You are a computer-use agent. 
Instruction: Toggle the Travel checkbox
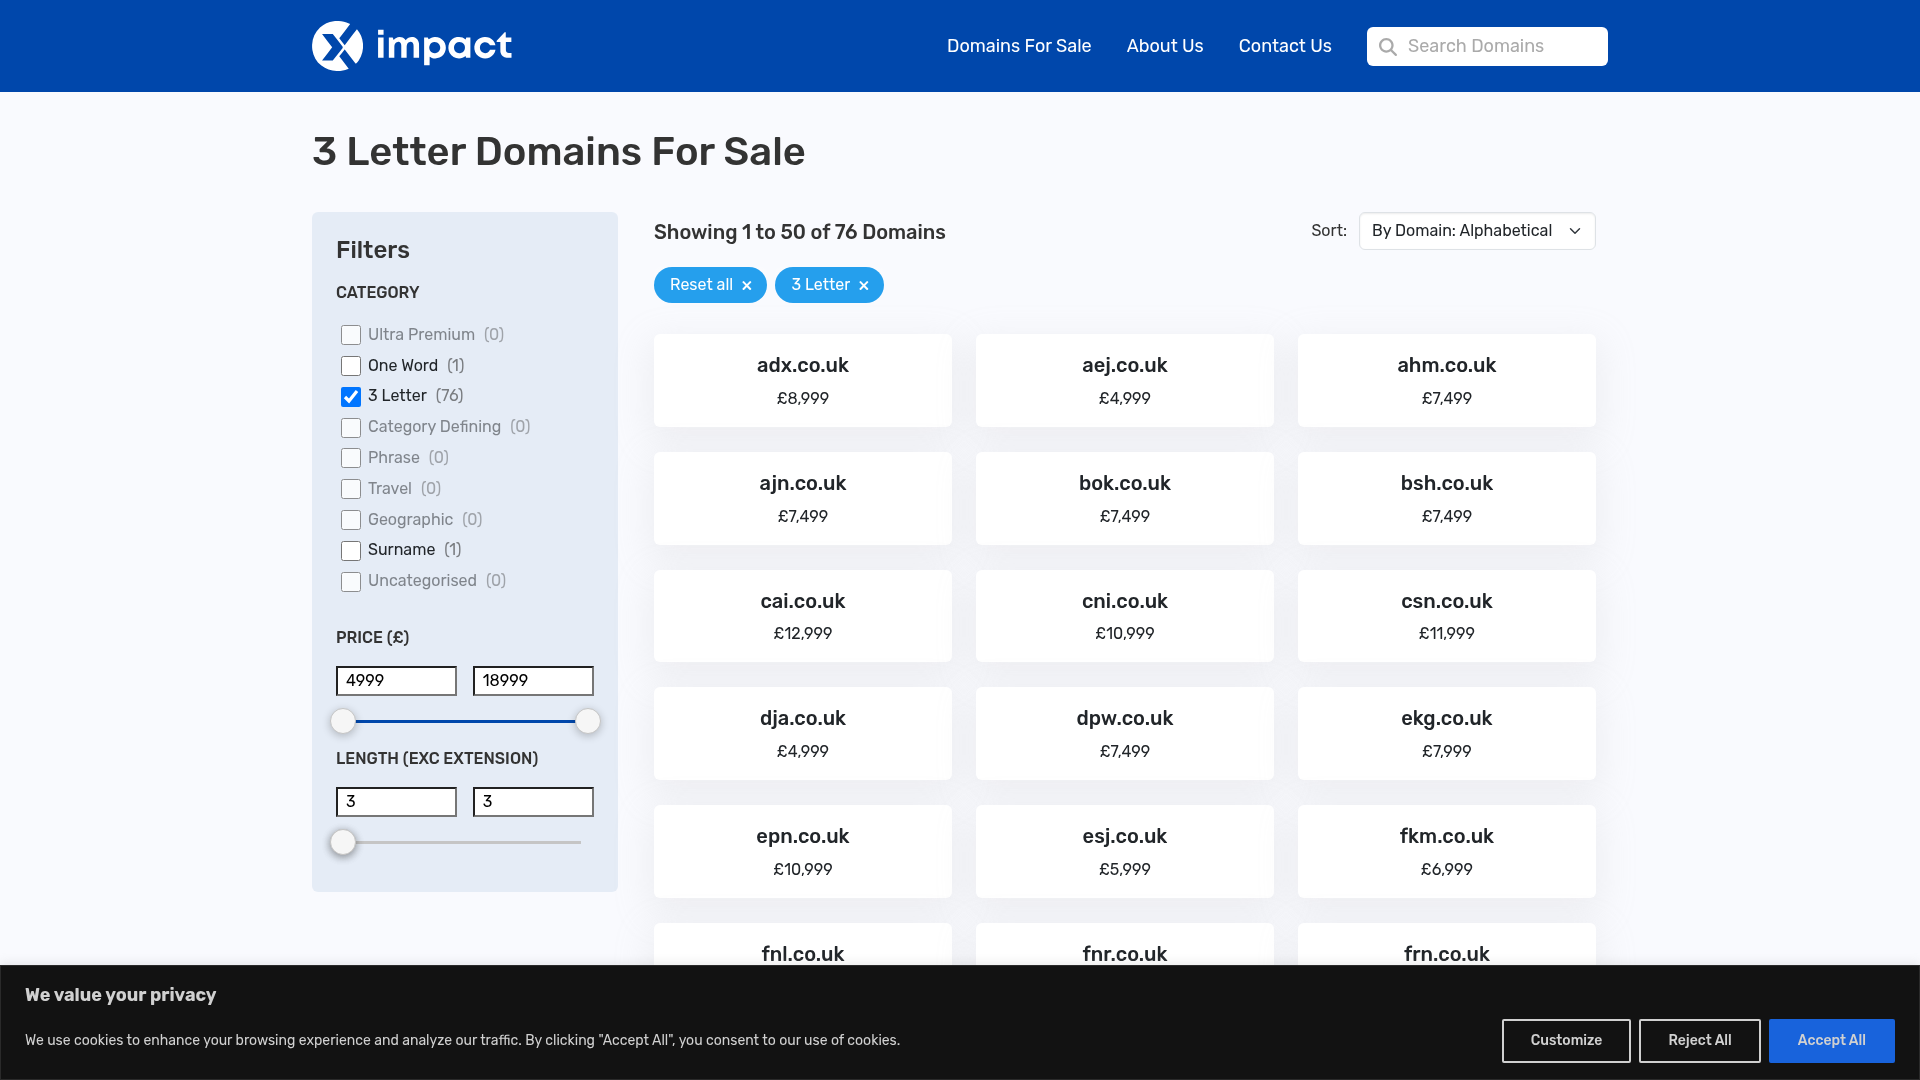point(351,489)
